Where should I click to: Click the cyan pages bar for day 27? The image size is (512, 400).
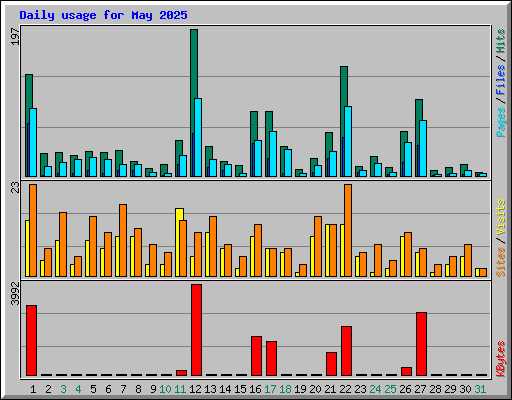click(x=423, y=148)
